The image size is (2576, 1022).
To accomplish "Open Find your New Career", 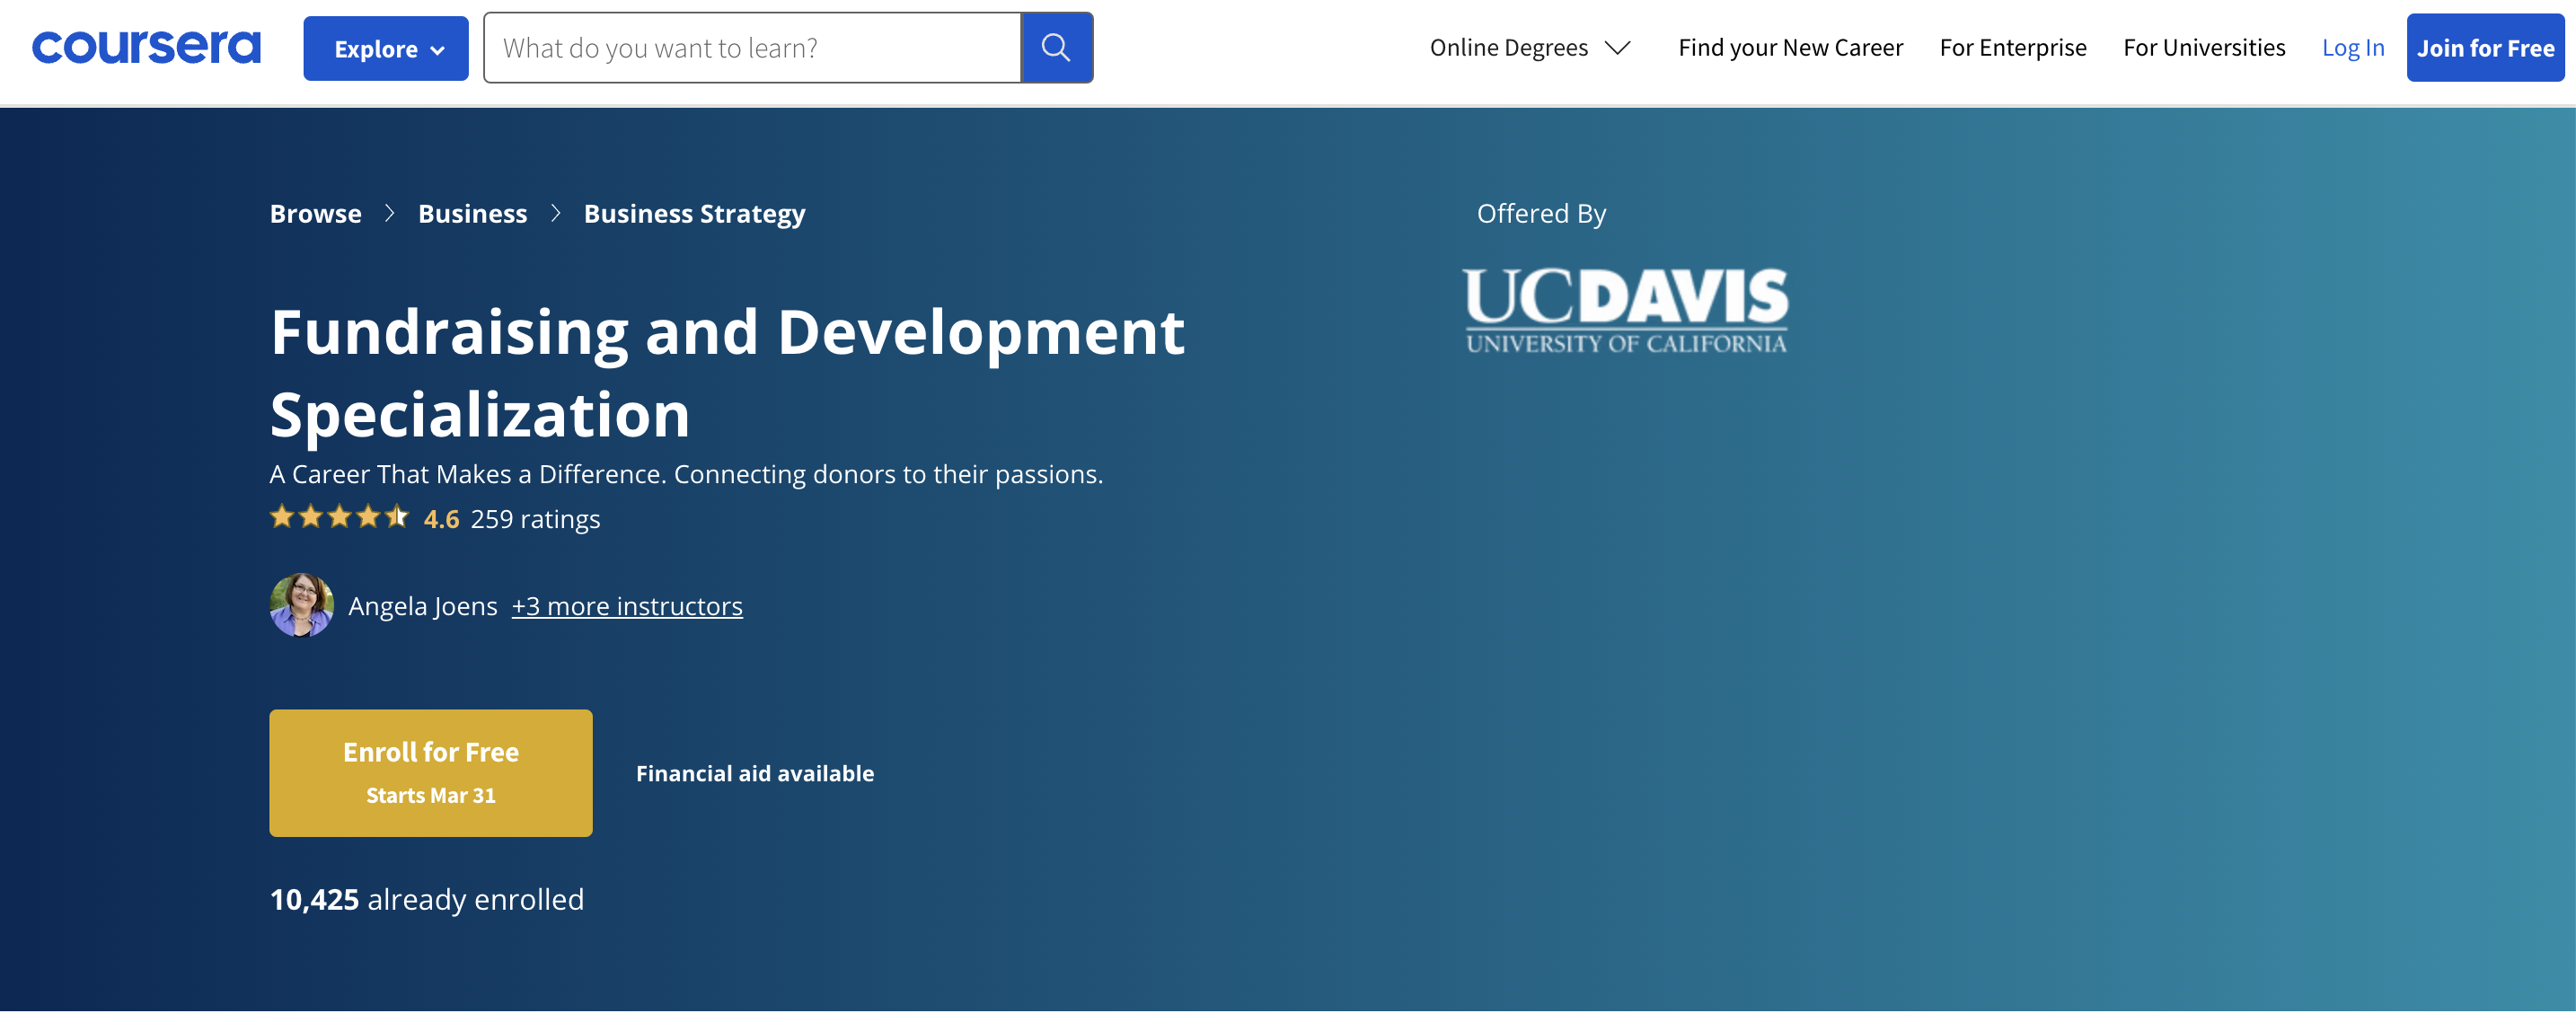I will tap(1790, 47).
